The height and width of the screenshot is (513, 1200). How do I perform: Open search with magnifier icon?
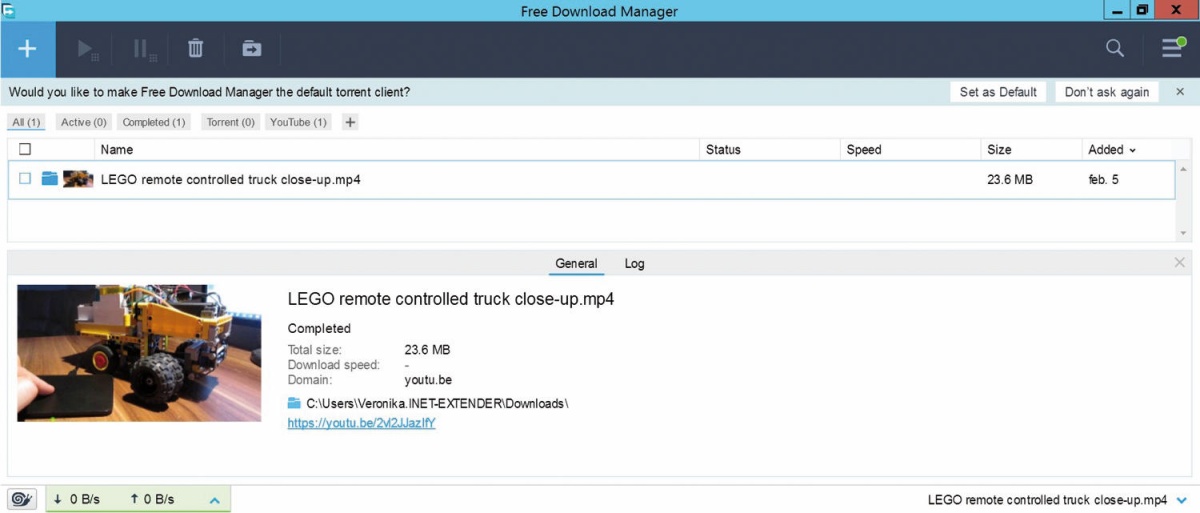[1115, 48]
